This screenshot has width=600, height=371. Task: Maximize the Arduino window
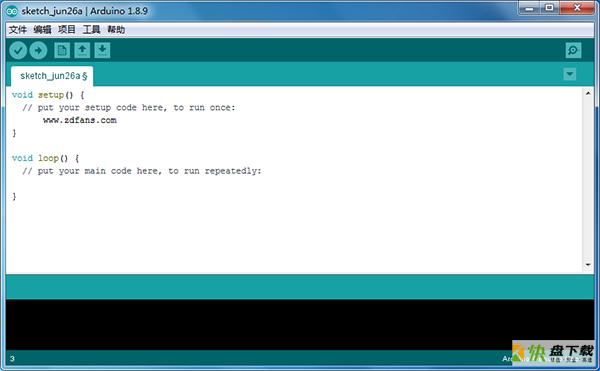coord(549,8)
